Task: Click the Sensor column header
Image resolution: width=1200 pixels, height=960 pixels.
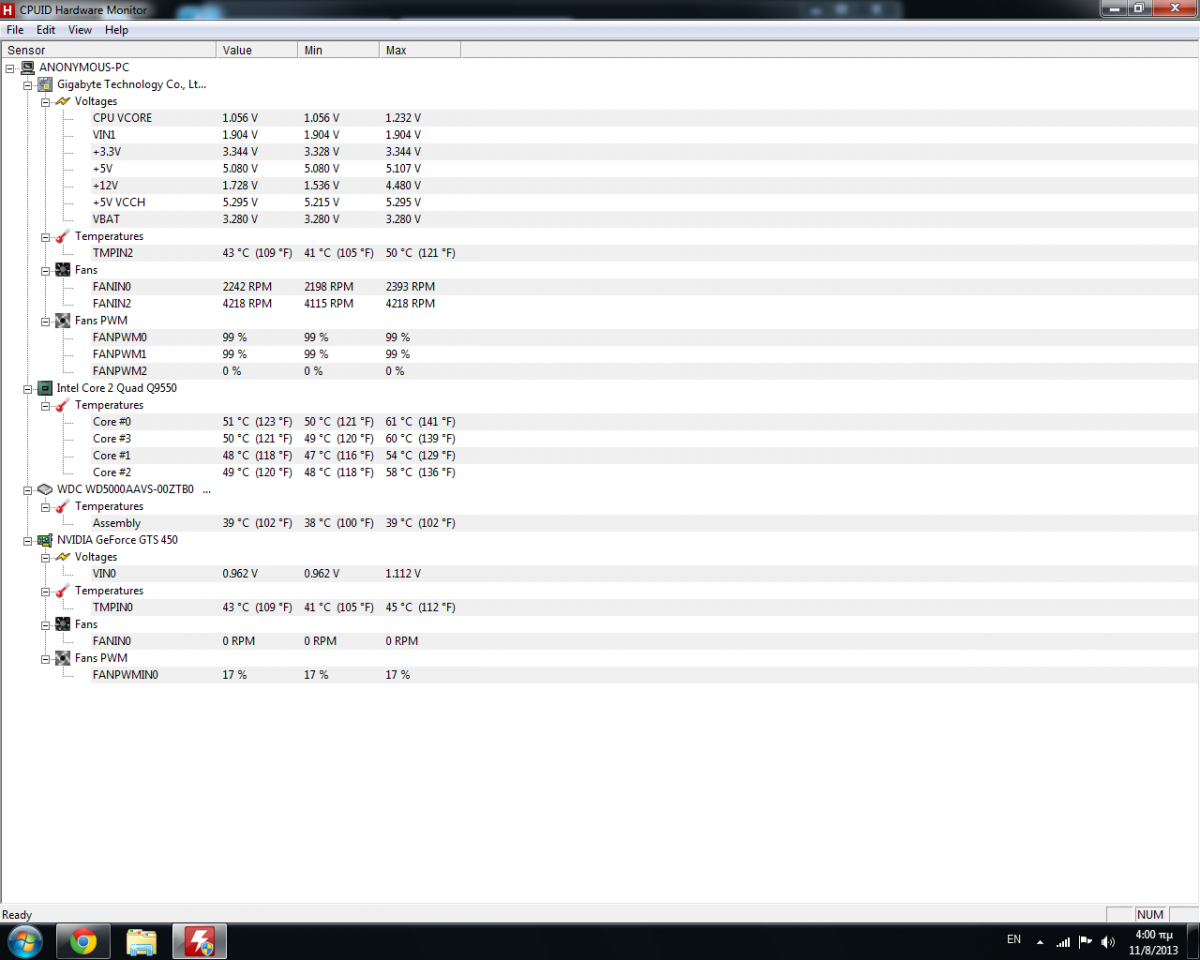Action: tap(108, 50)
